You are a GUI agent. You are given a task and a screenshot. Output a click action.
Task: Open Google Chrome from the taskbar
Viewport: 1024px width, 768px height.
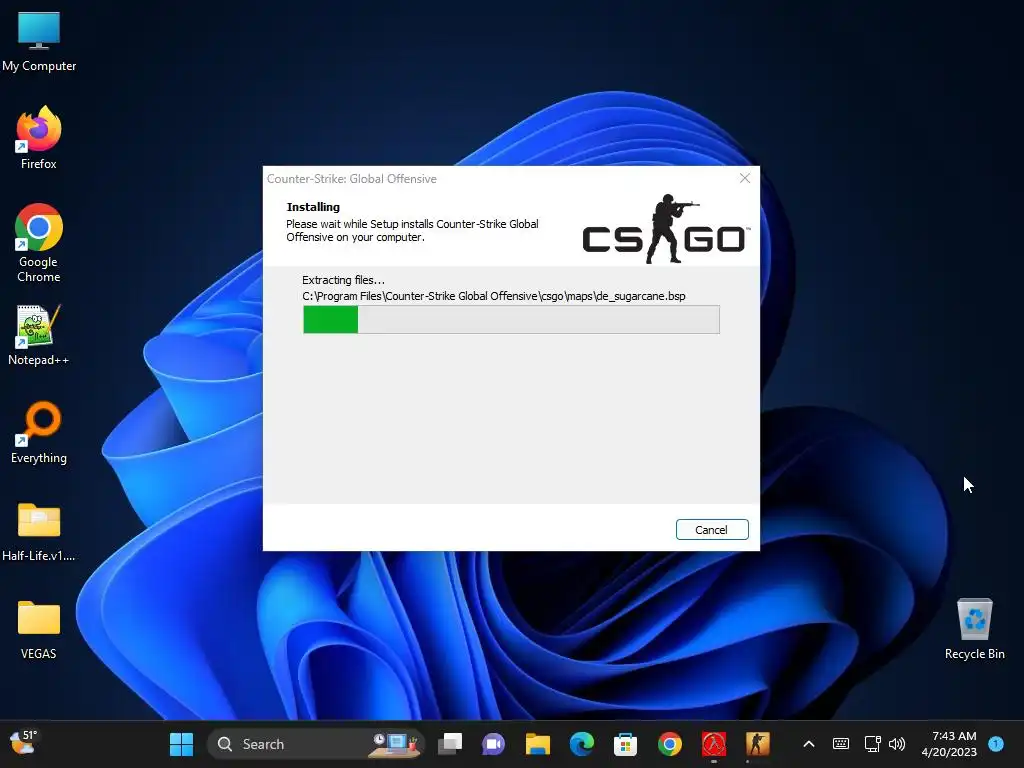point(669,744)
